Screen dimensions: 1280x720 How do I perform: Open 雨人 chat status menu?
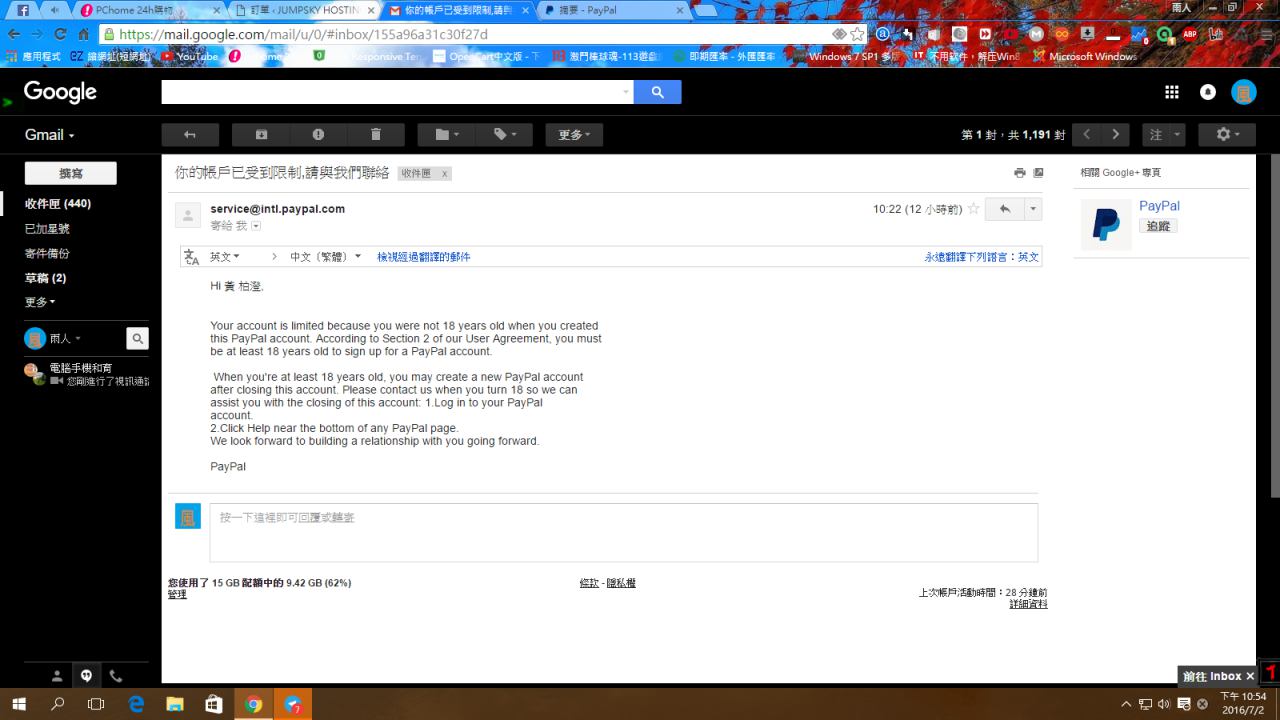pos(65,338)
